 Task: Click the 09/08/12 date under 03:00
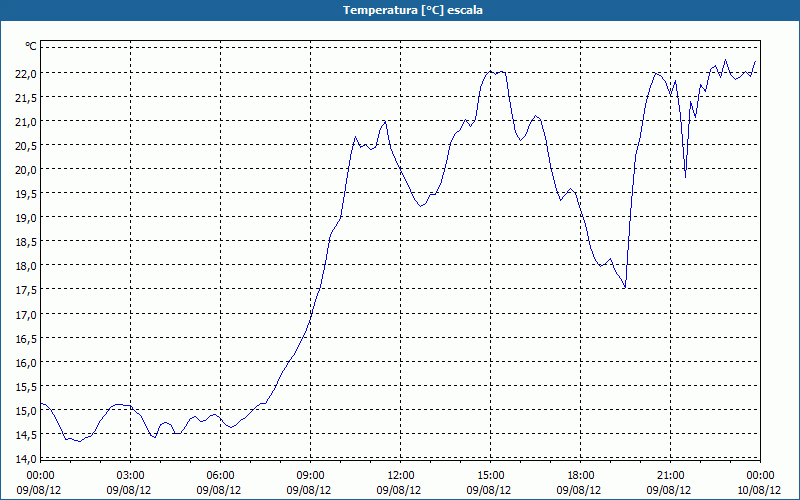(129, 490)
